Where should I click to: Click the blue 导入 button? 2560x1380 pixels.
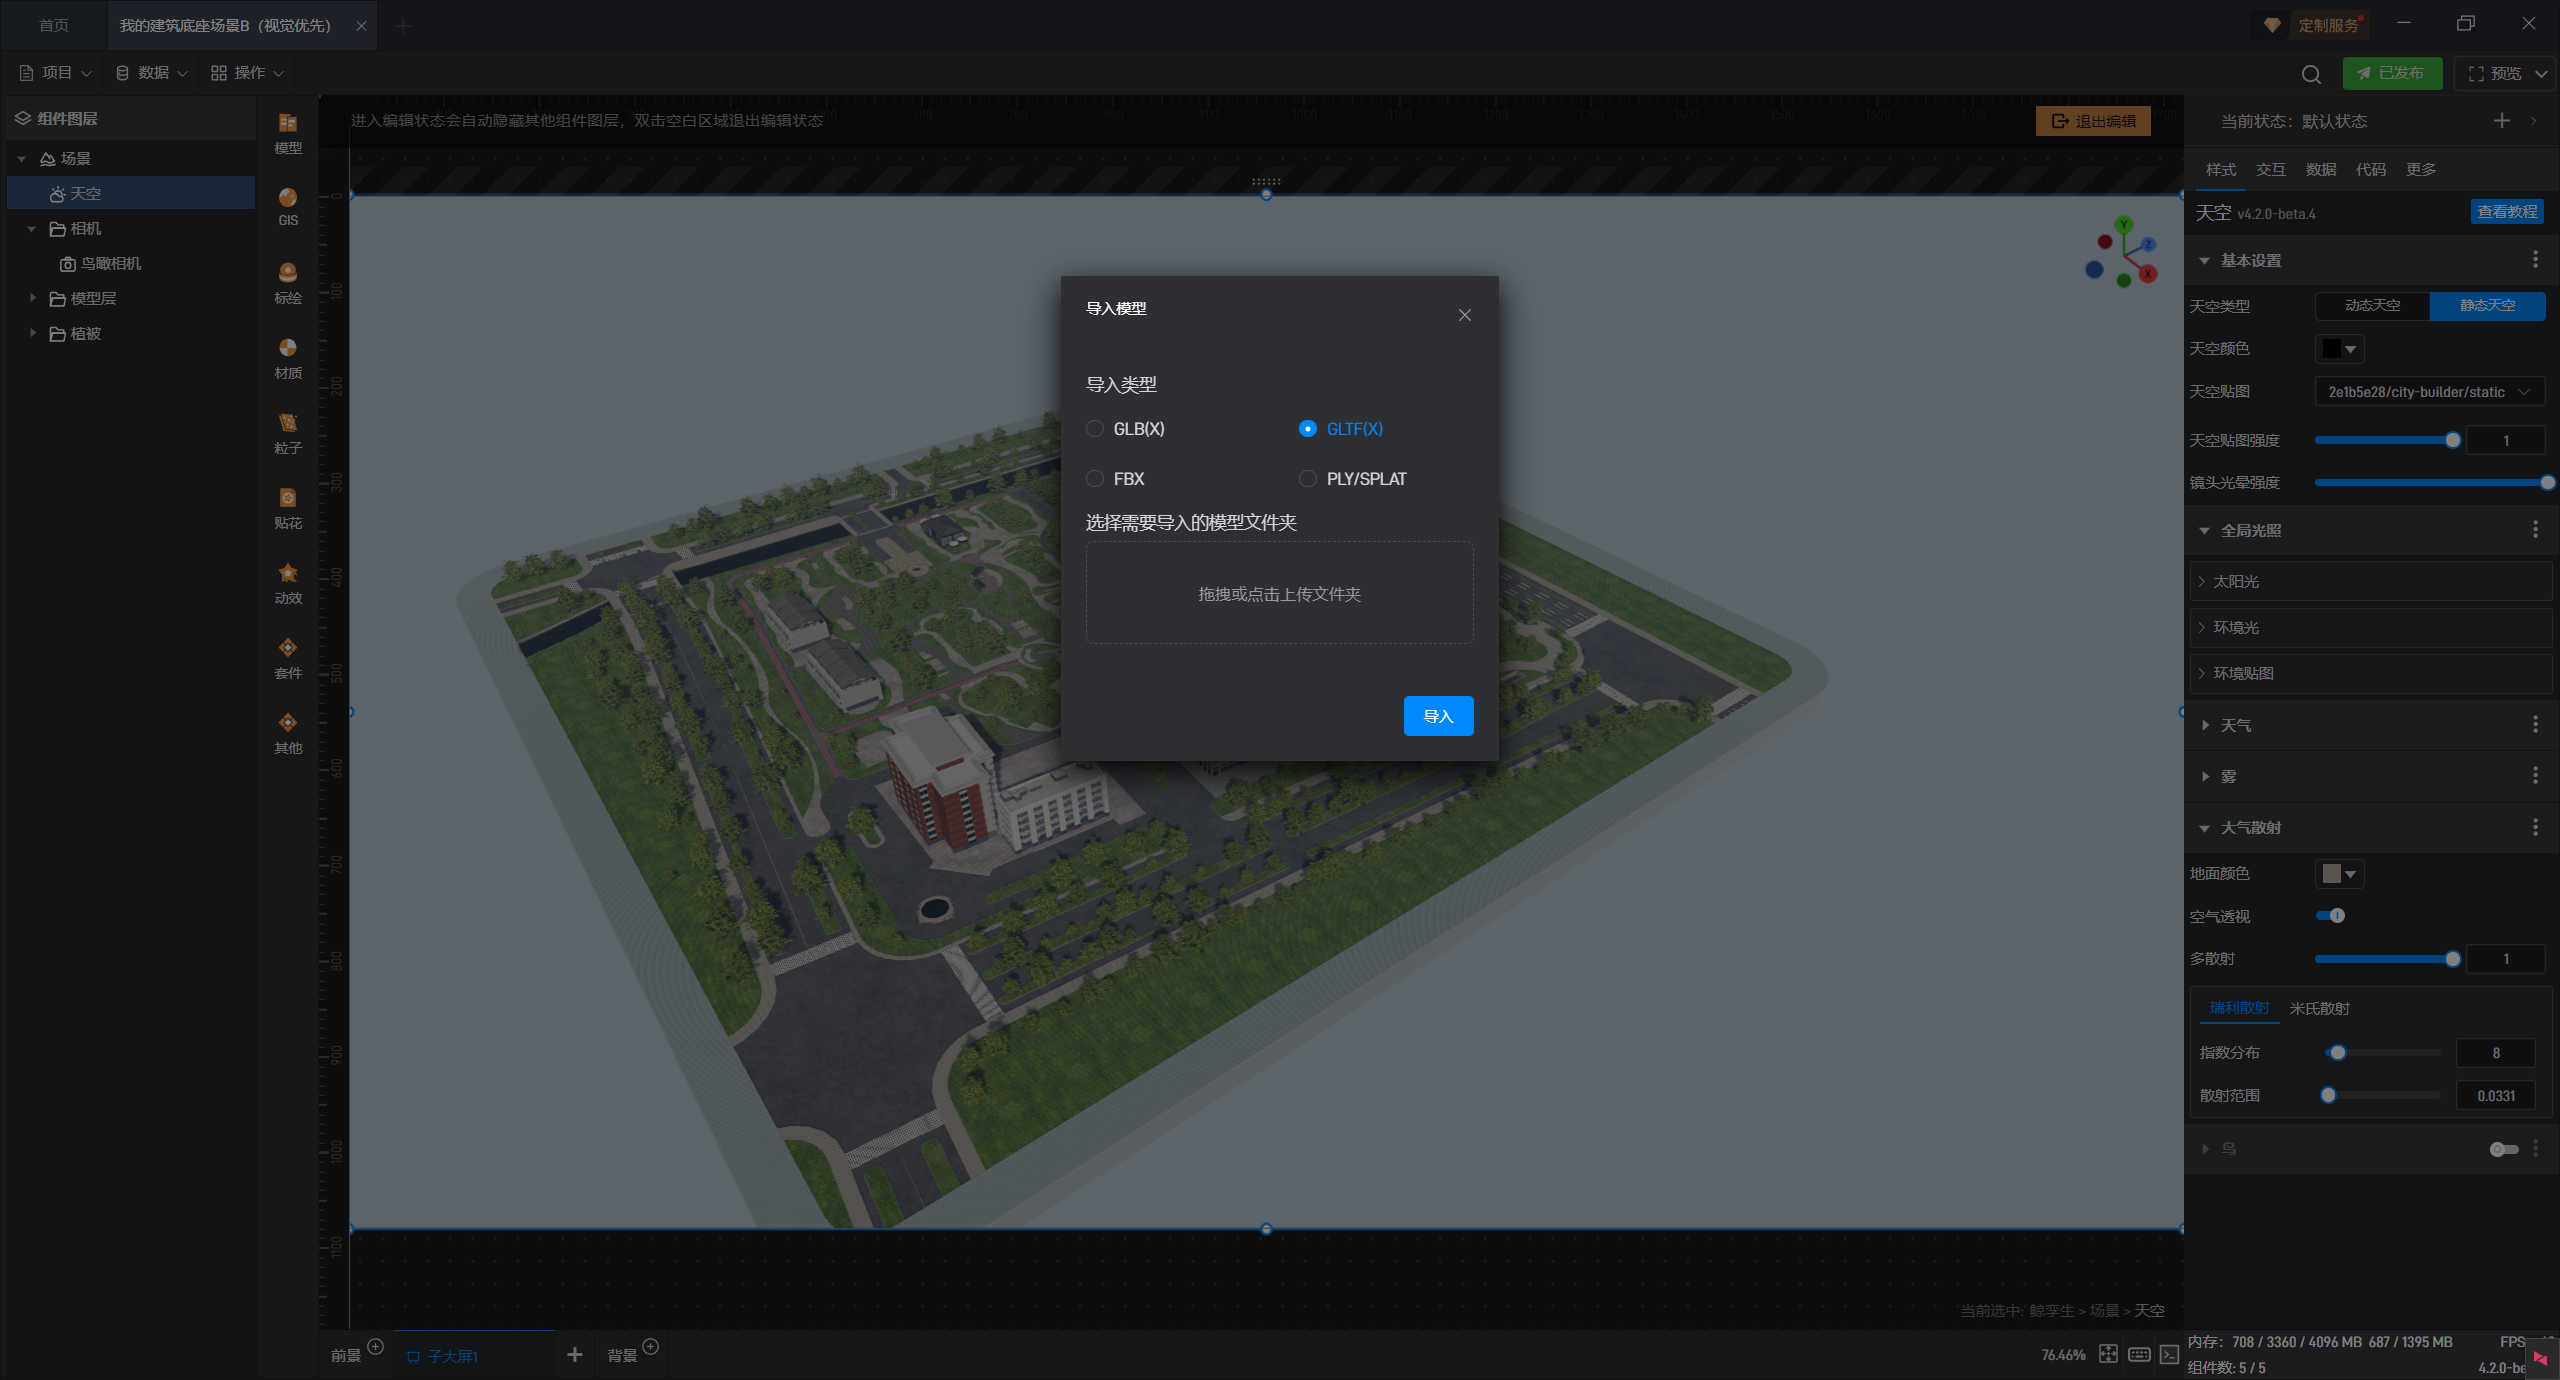[1438, 716]
